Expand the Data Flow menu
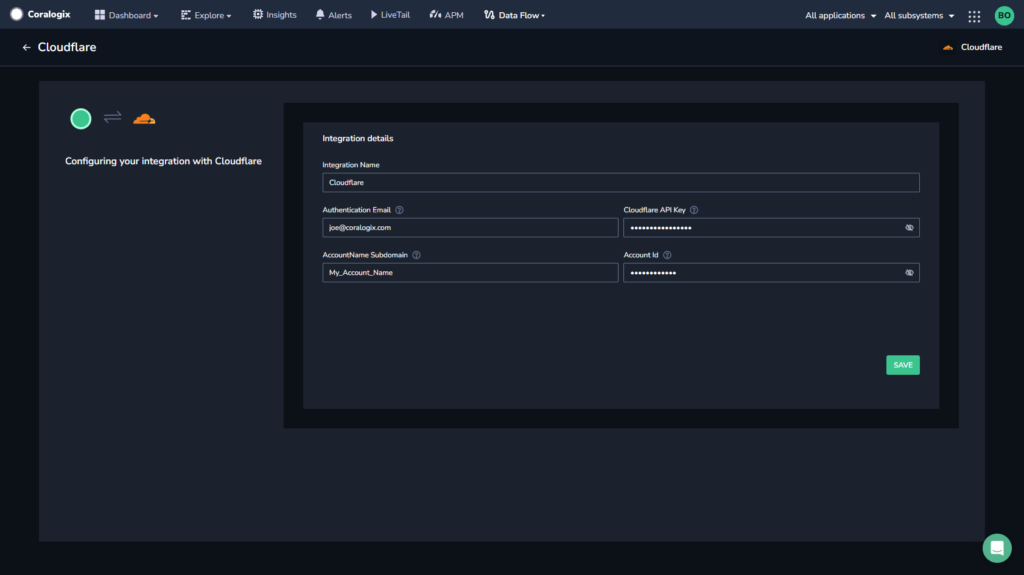The width and height of the screenshot is (1024, 575). pyautogui.click(x=514, y=15)
